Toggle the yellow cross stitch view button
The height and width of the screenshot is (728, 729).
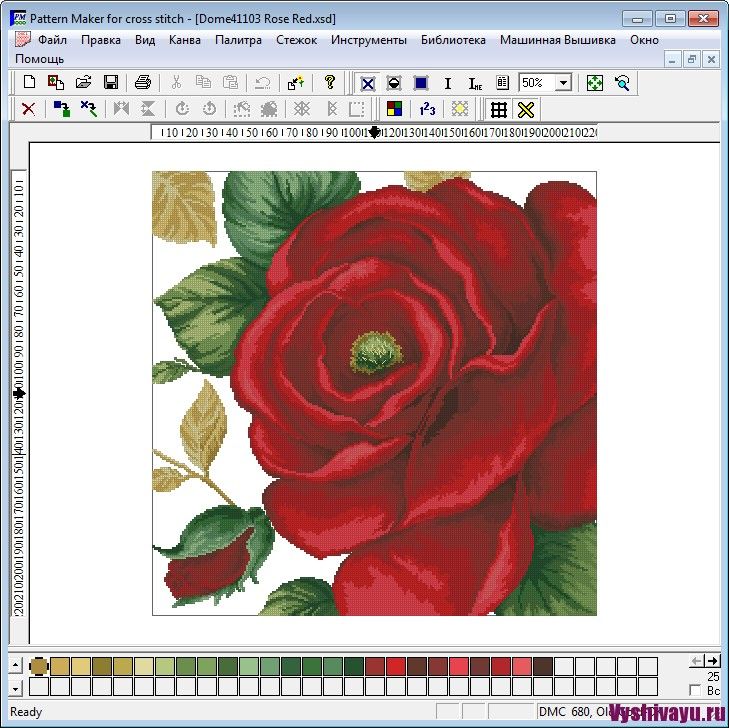526,110
